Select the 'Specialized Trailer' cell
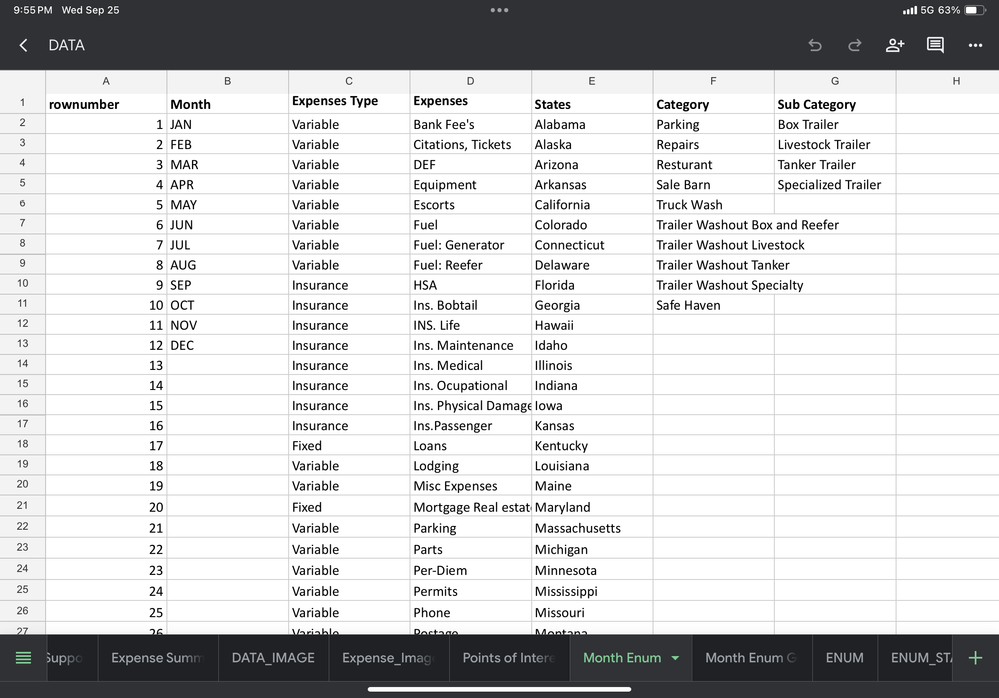The width and height of the screenshot is (999, 698). [x=835, y=185]
